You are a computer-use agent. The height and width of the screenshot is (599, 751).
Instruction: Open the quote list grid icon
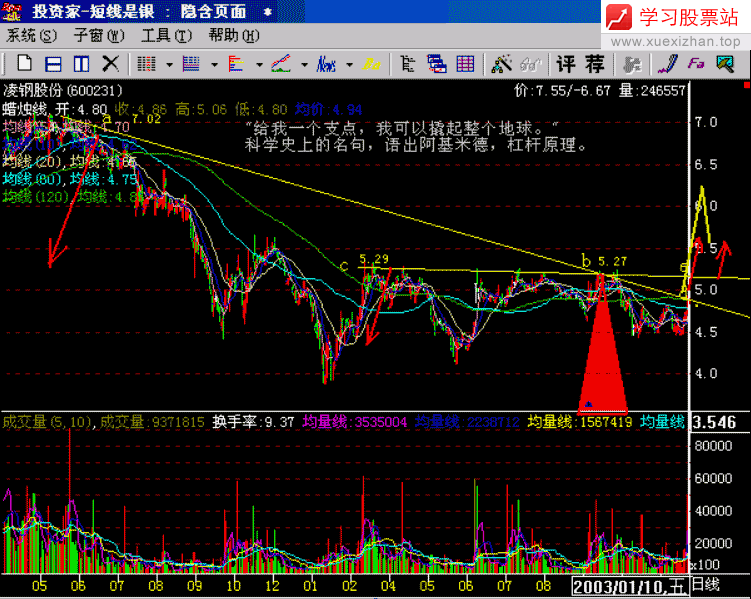tap(147, 64)
